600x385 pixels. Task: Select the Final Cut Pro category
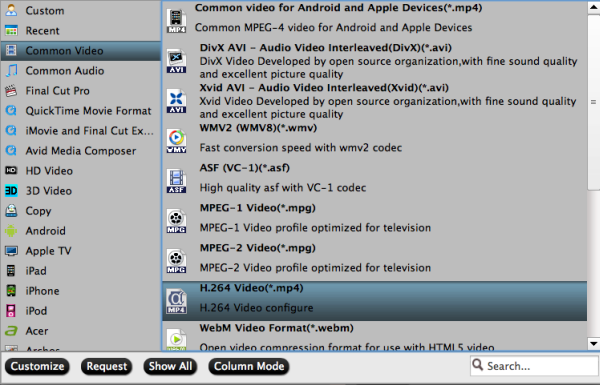[81, 91]
